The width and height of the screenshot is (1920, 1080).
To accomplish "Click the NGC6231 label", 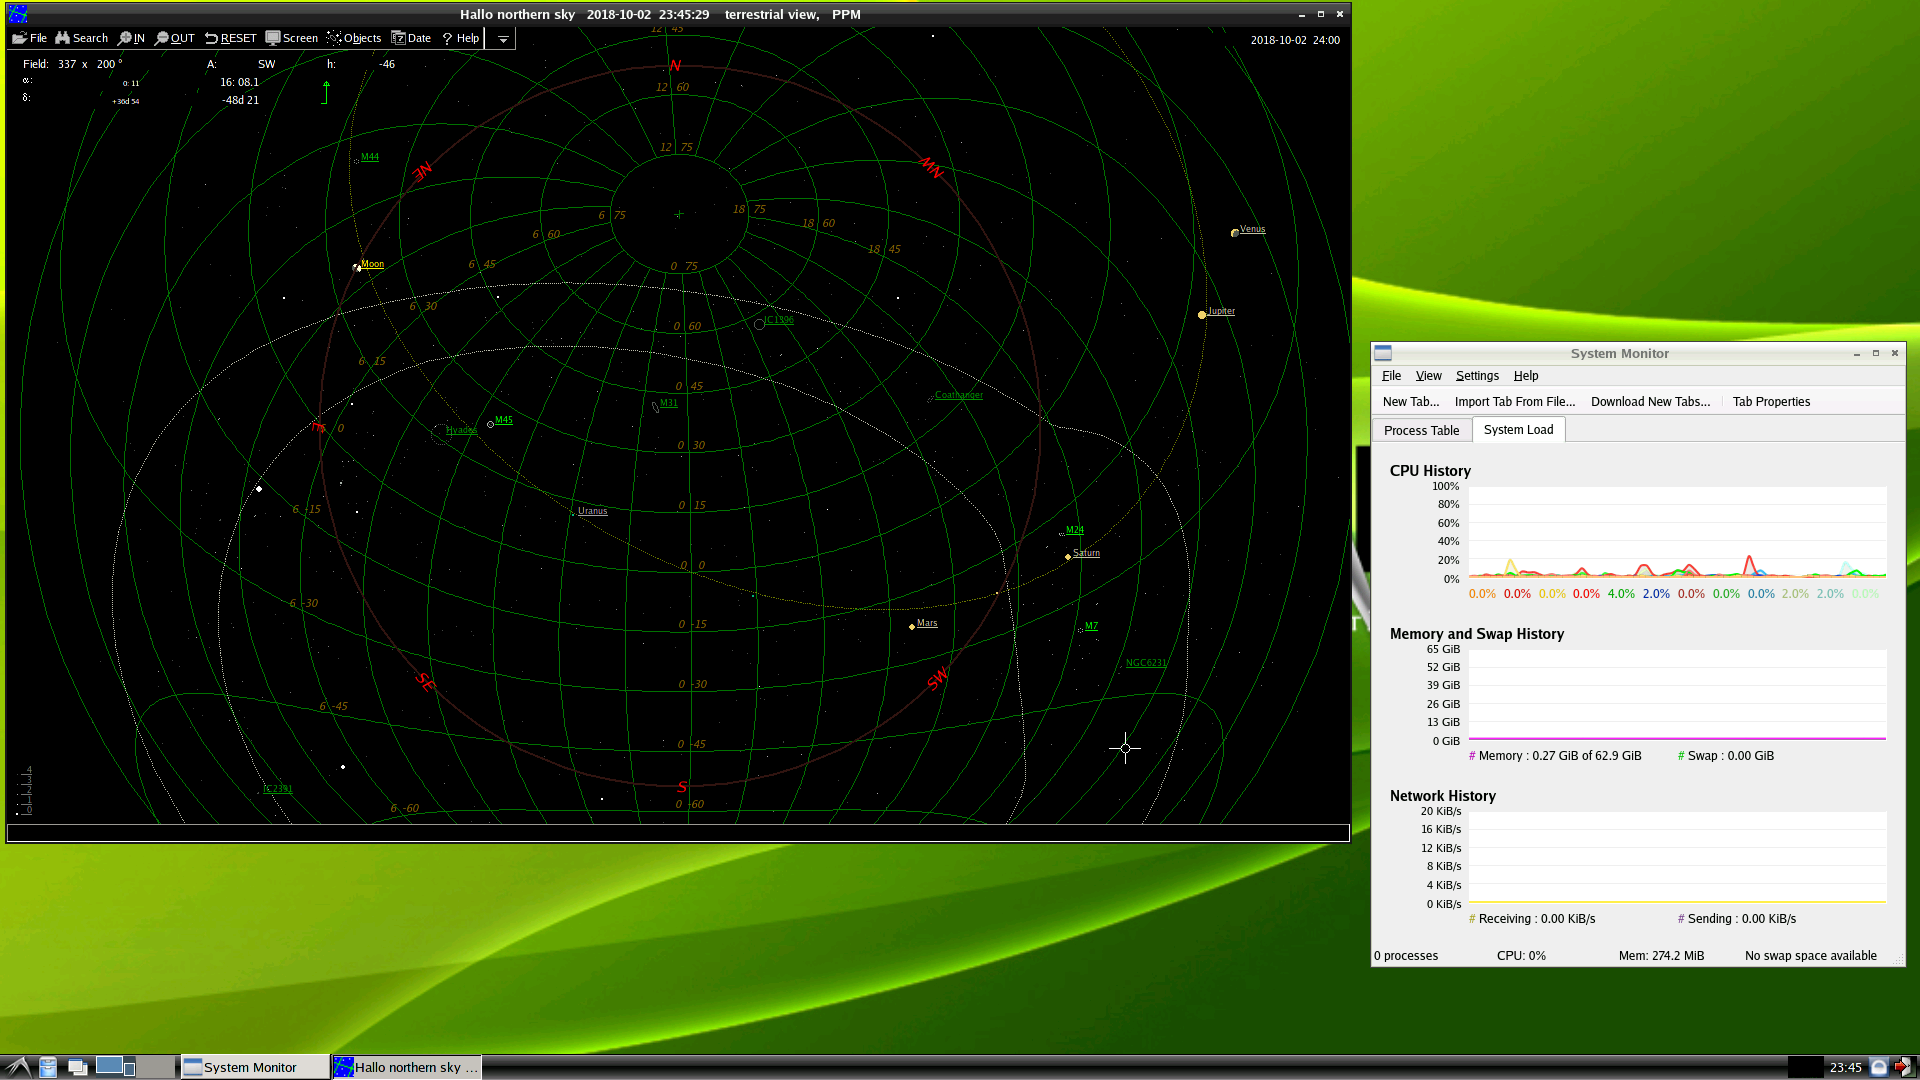I will (1146, 663).
